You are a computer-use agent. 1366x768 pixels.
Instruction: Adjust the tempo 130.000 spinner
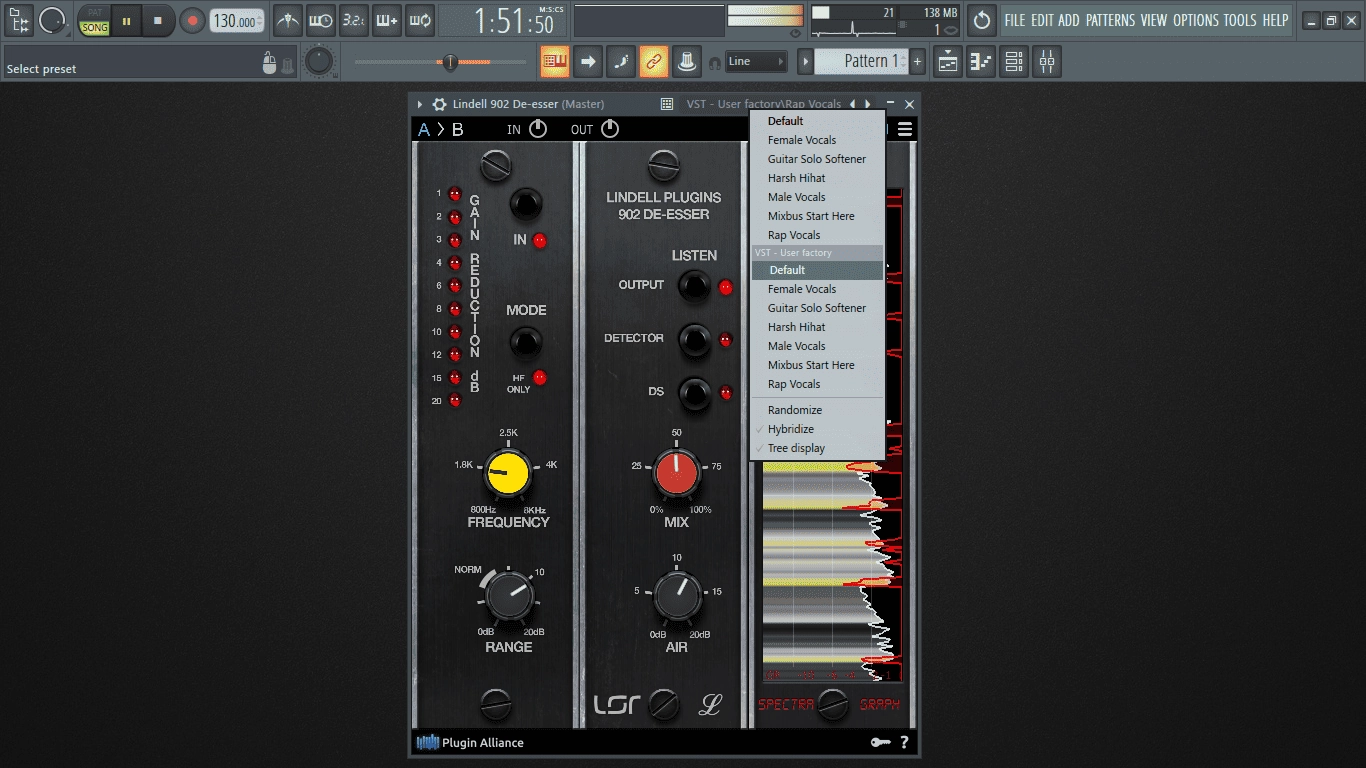pyautogui.click(x=238, y=21)
